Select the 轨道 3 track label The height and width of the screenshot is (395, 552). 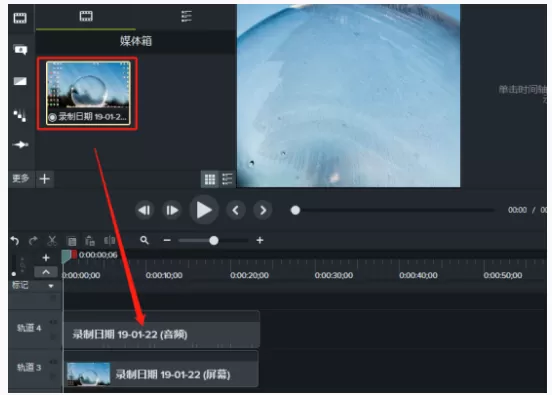[x=29, y=368]
